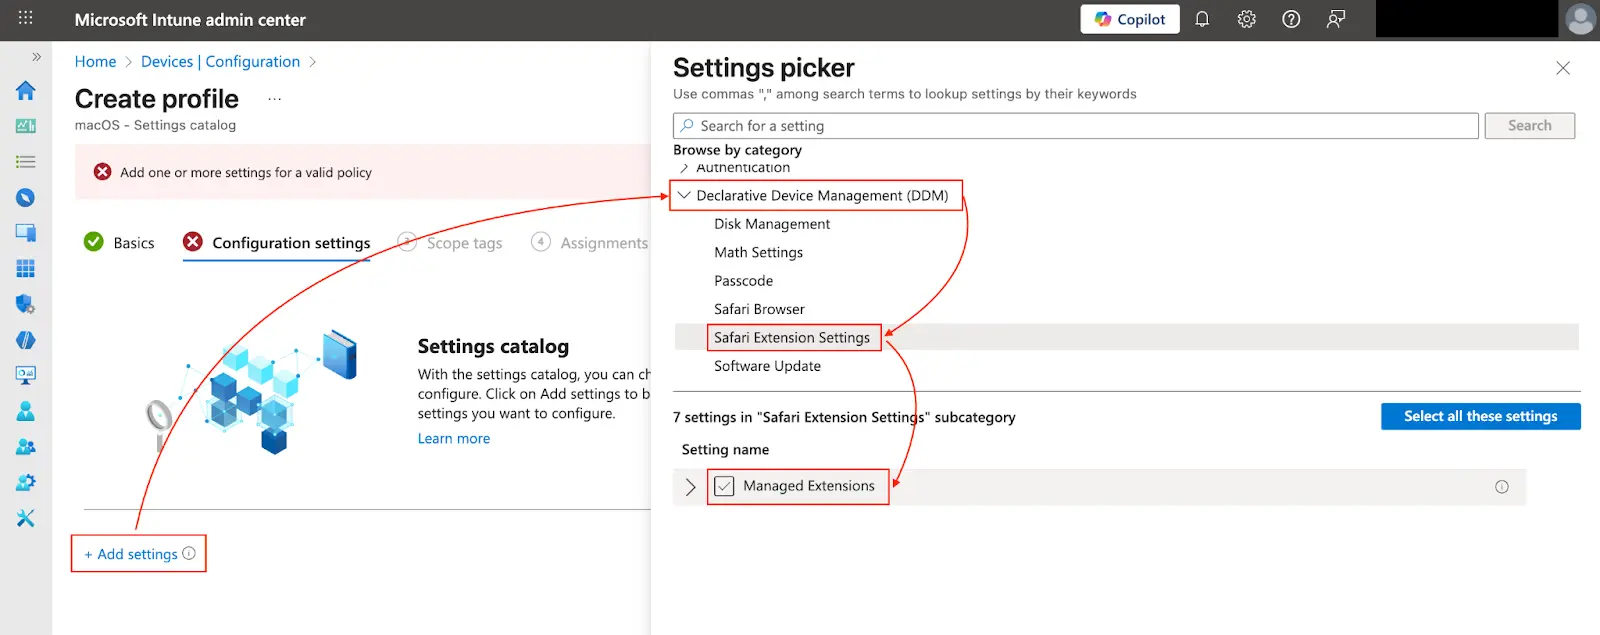Open Endpoint security shield in sidebar
Image resolution: width=1600 pixels, height=635 pixels.
26,304
